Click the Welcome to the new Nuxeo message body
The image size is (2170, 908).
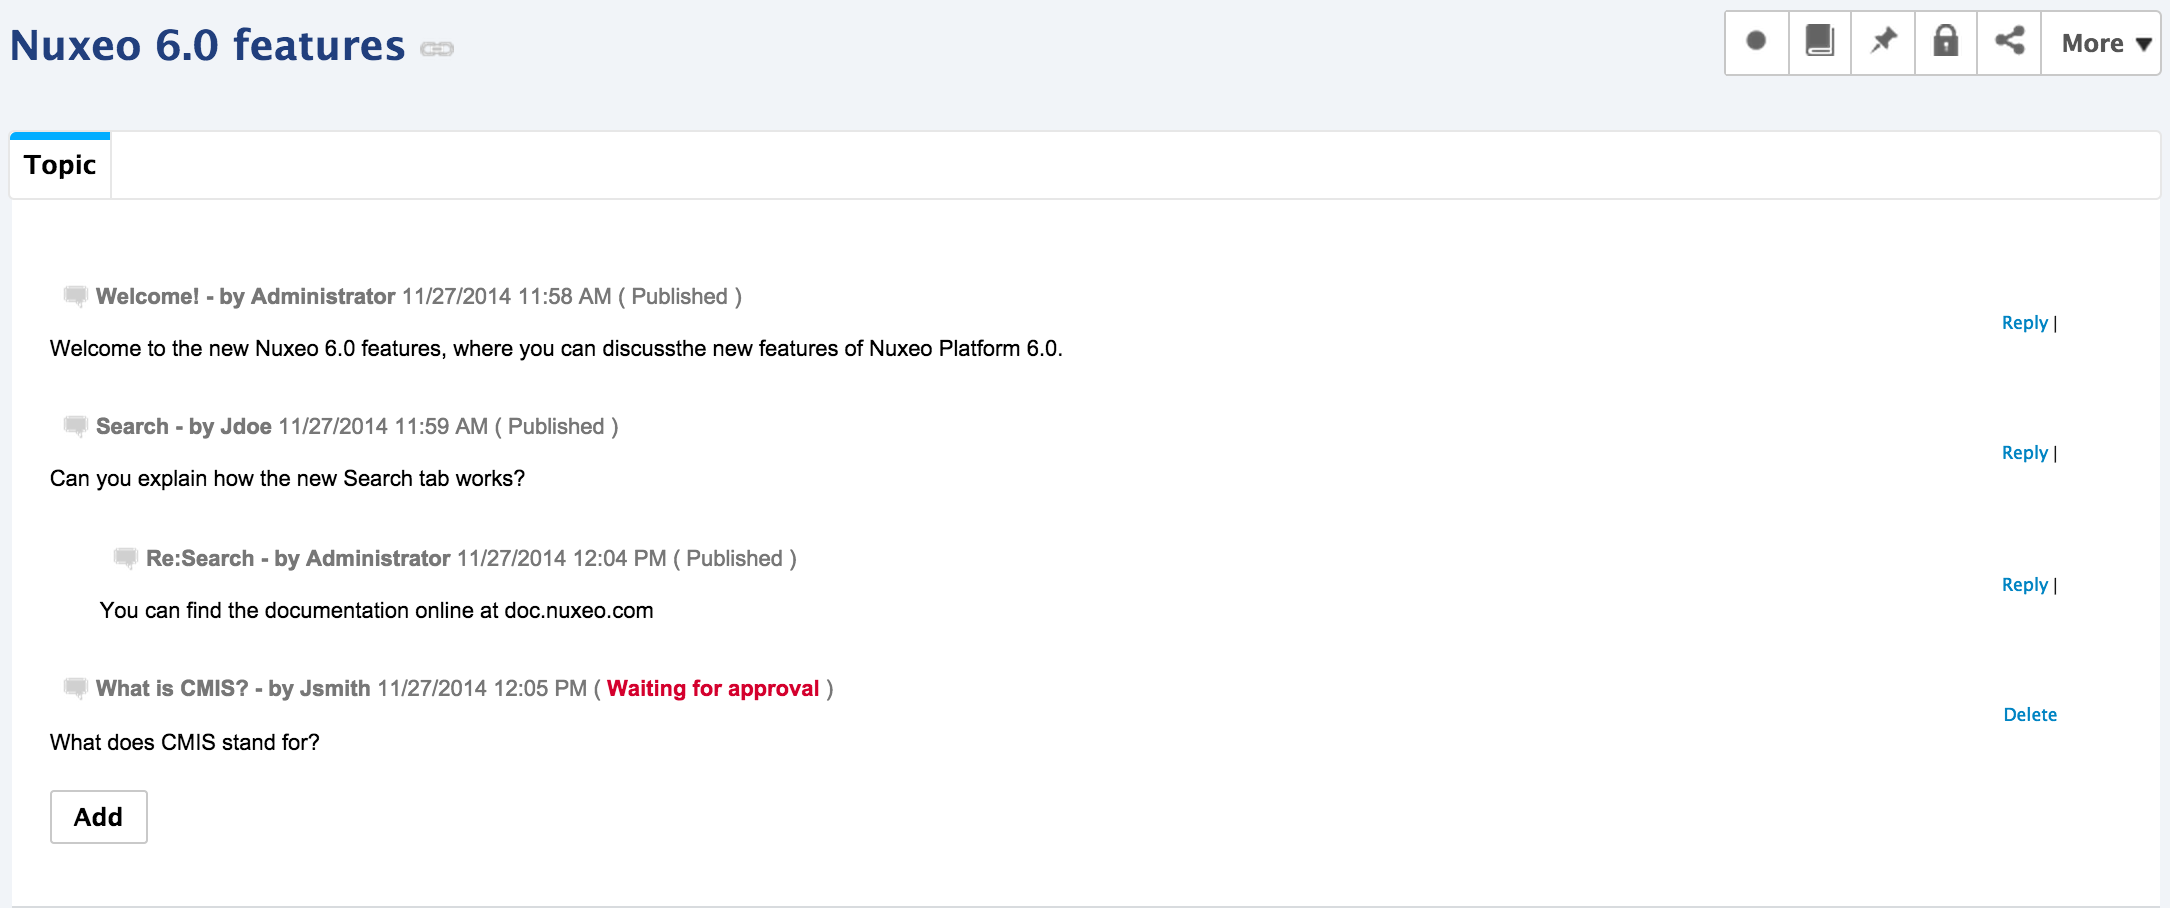[556, 349]
